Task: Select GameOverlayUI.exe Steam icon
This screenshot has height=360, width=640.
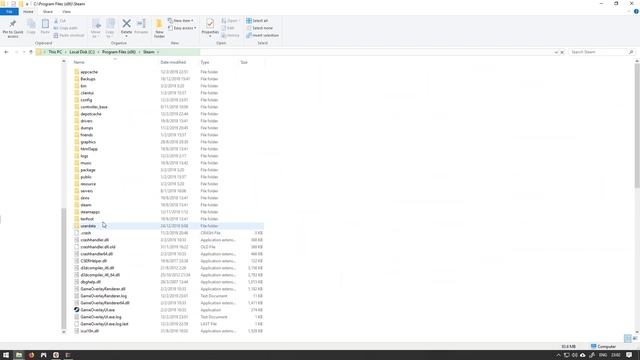Action: tap(76, 310)
